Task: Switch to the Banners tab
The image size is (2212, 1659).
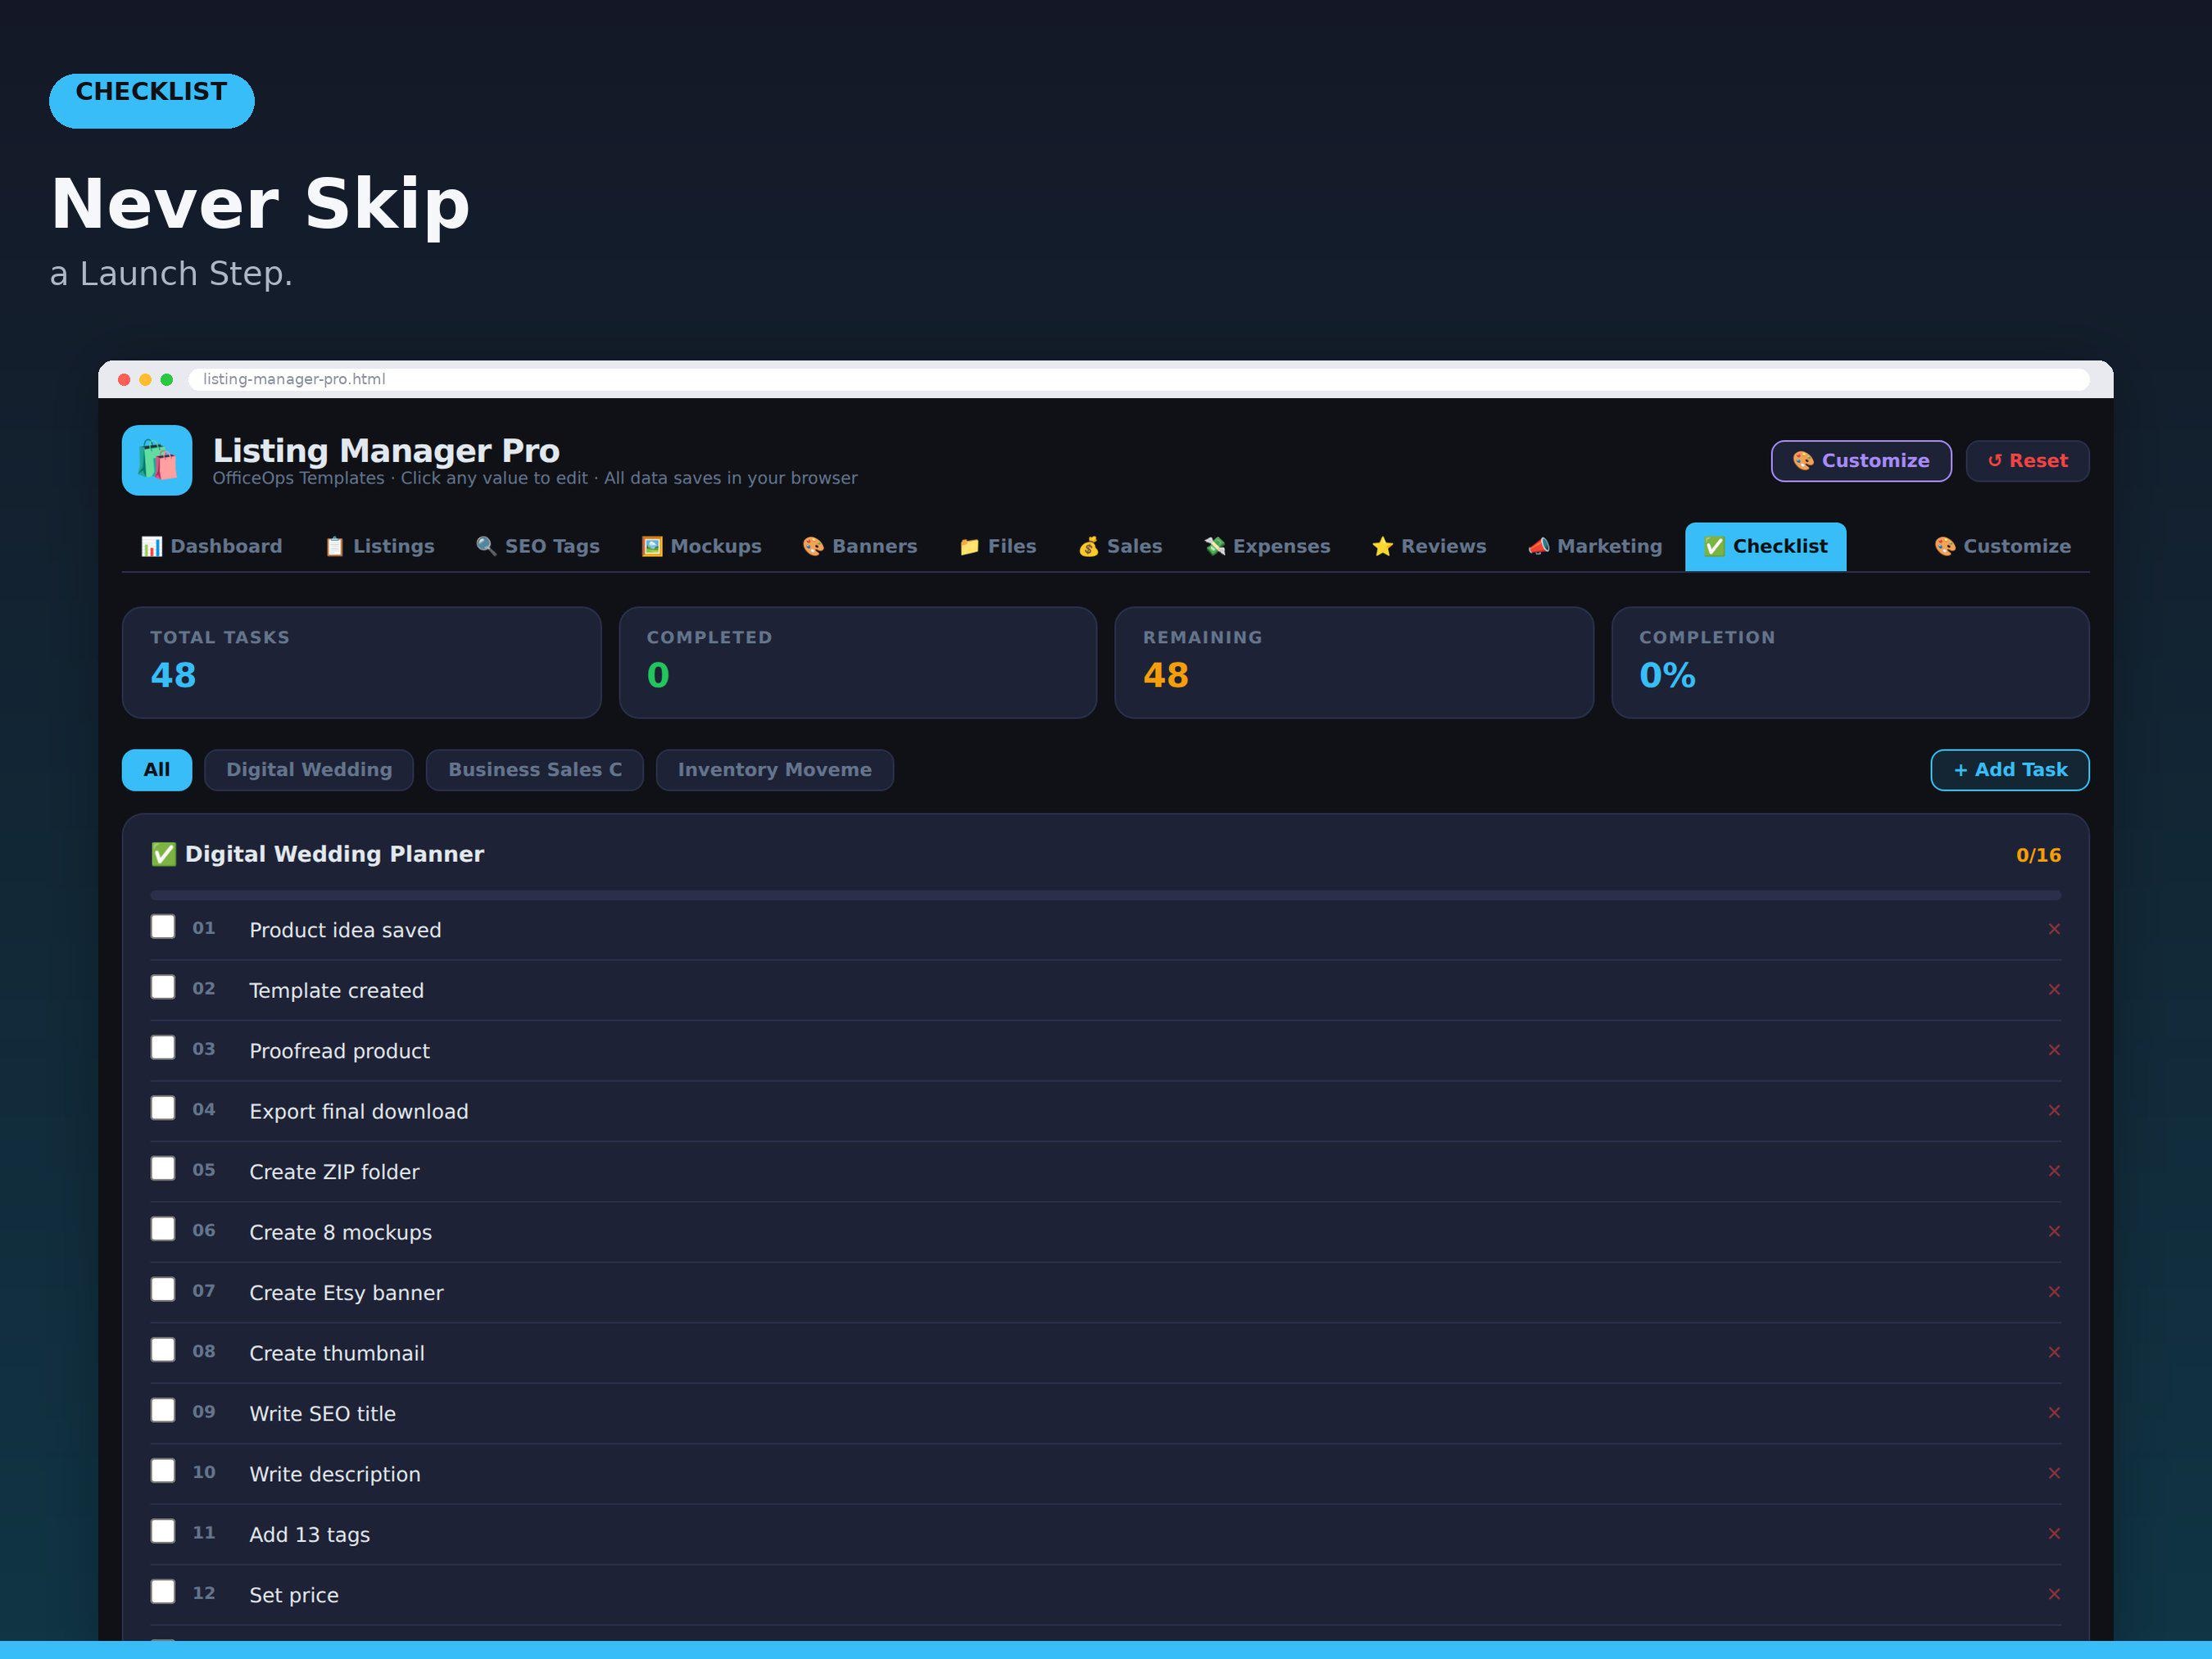Action: 860,546
